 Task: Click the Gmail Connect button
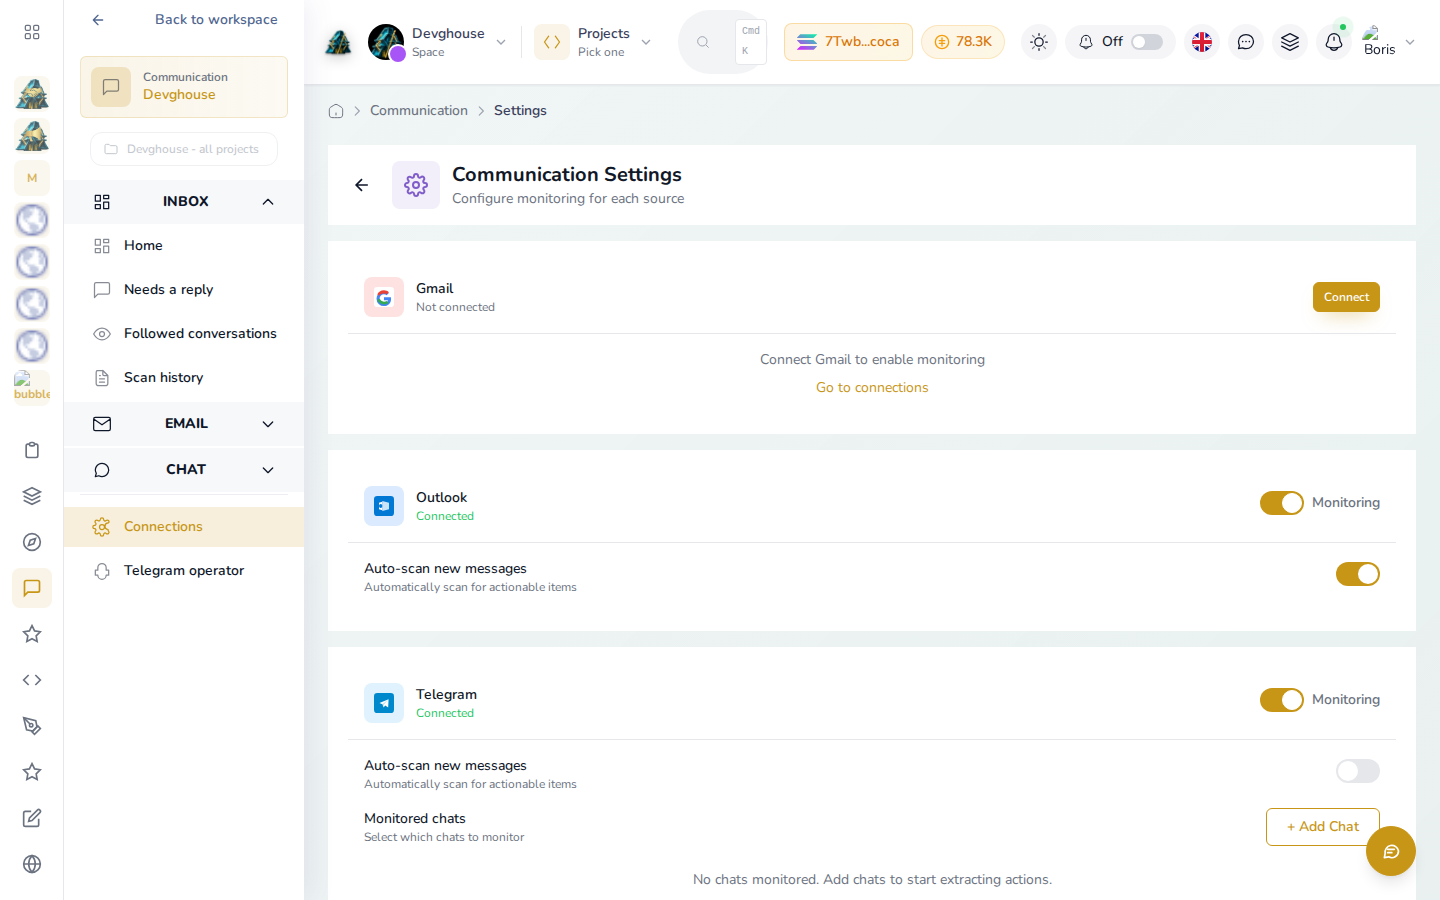[1346, 297]
